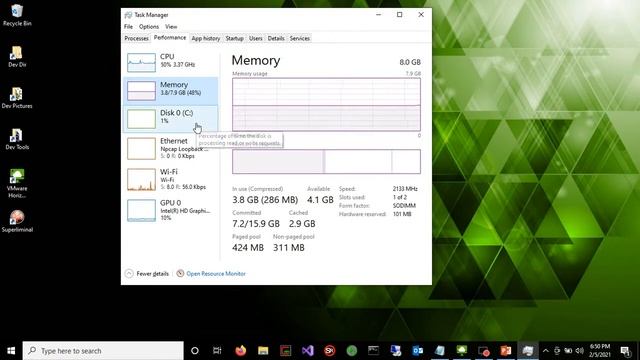
Task: Open the Windows Start menu
Action: (x=11, y=351)
